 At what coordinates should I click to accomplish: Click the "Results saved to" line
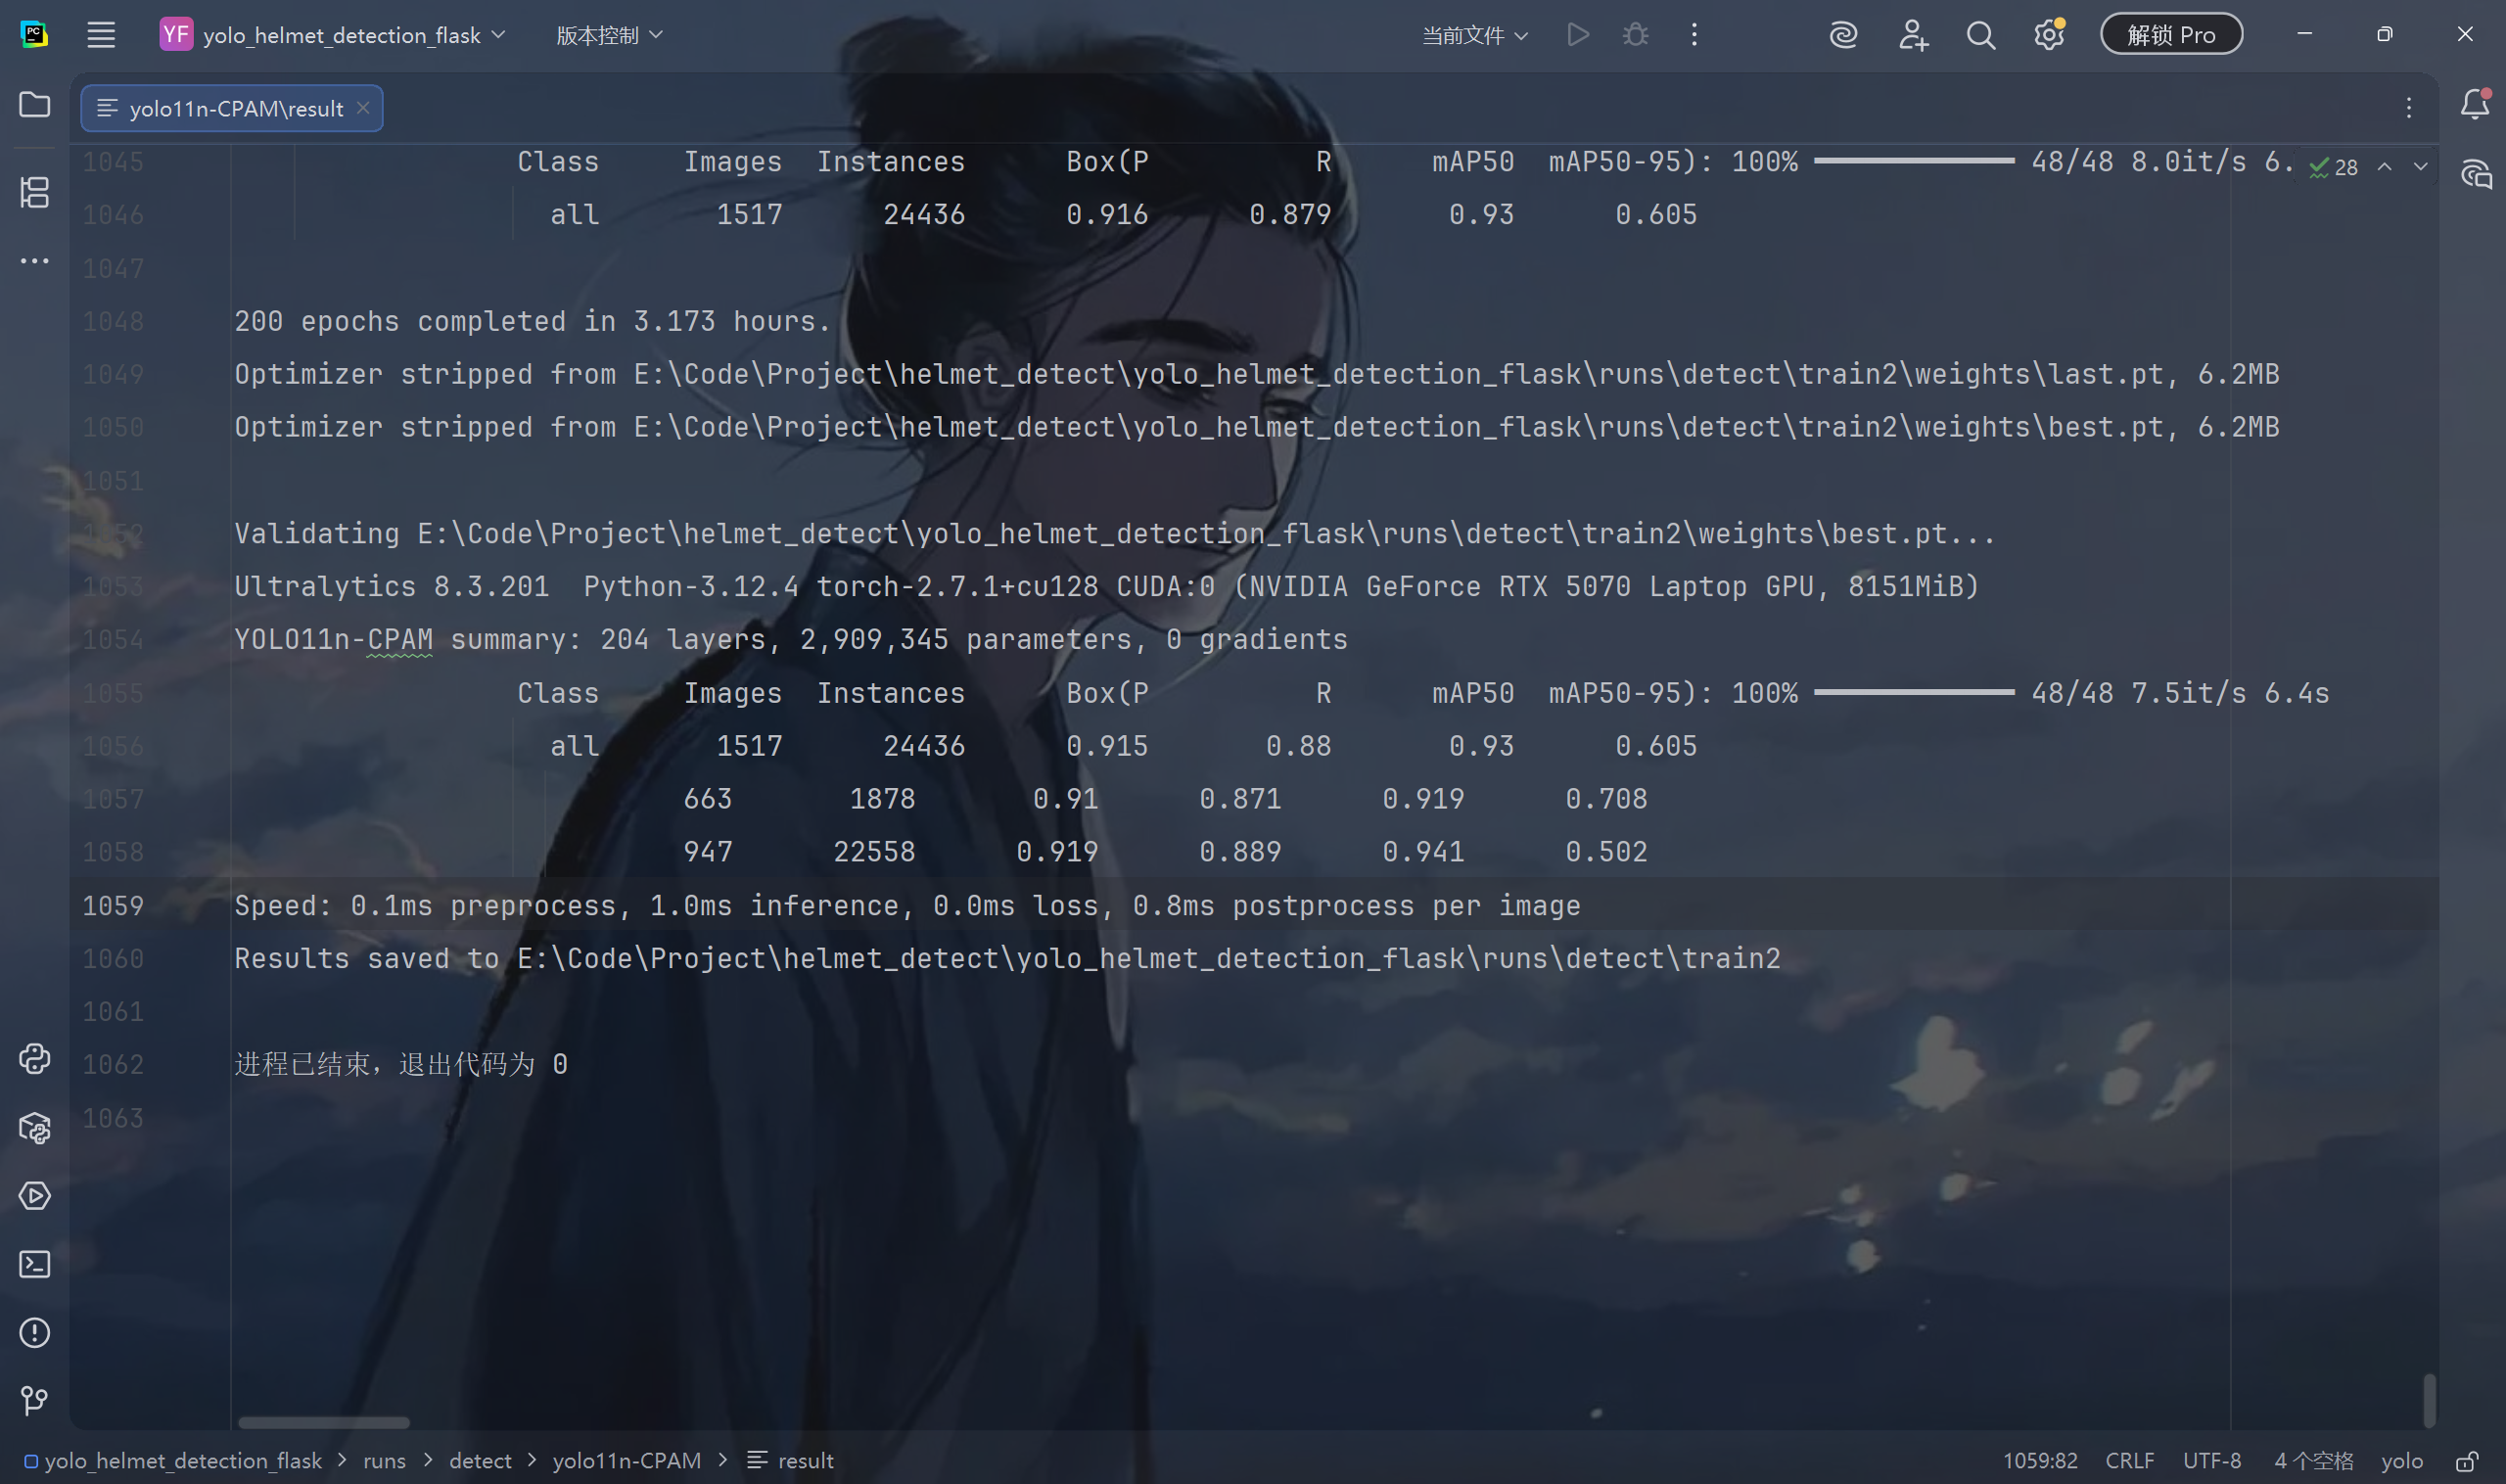tap(1008, 958)
